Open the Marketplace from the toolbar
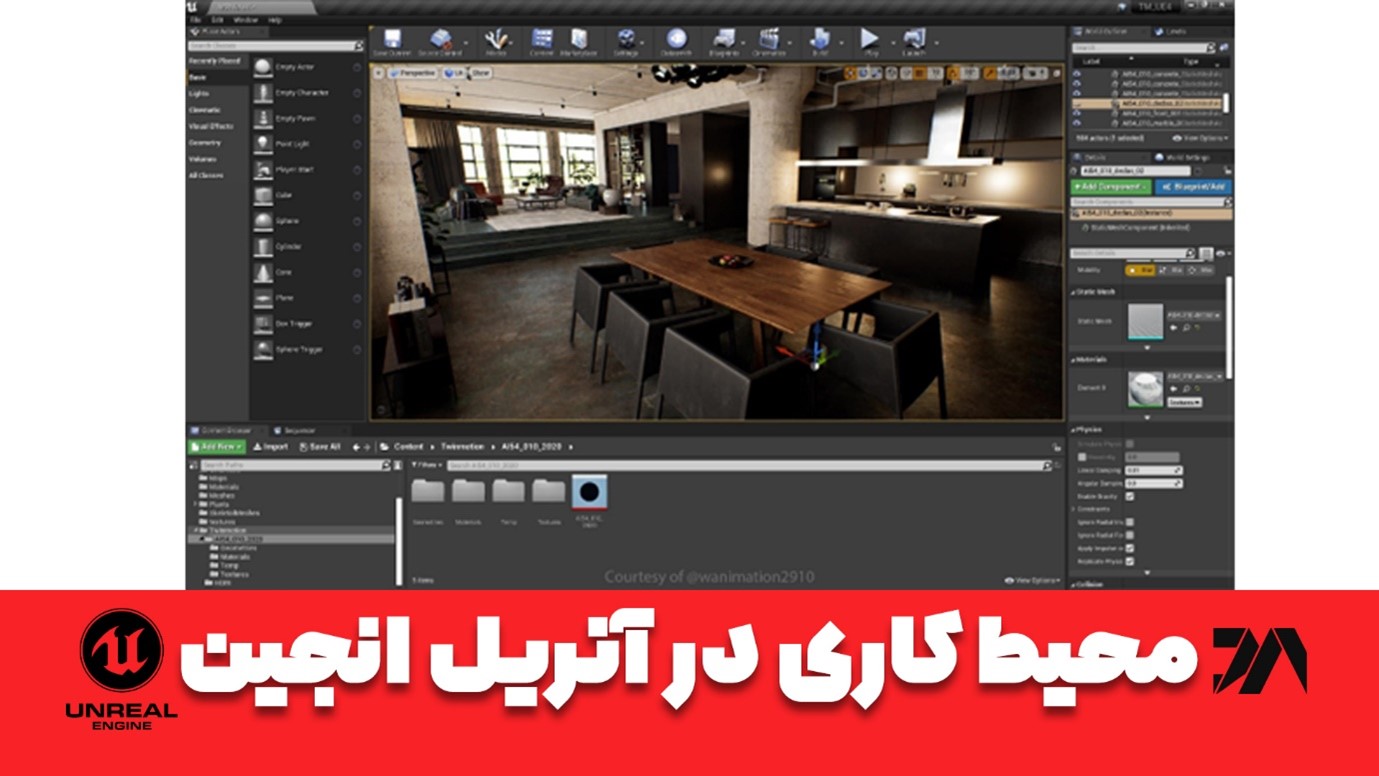Image resolution: width=1379 pixels, height=776 pixels. pos(580,40)
